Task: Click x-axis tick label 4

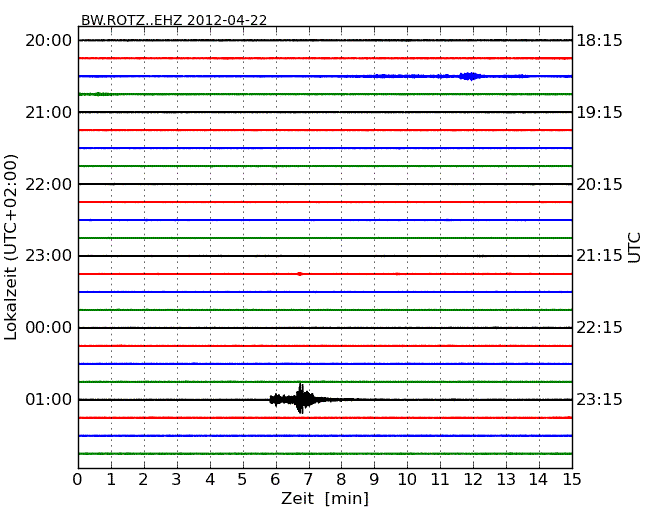Action: pyautogui.click(x=210, y=480)
